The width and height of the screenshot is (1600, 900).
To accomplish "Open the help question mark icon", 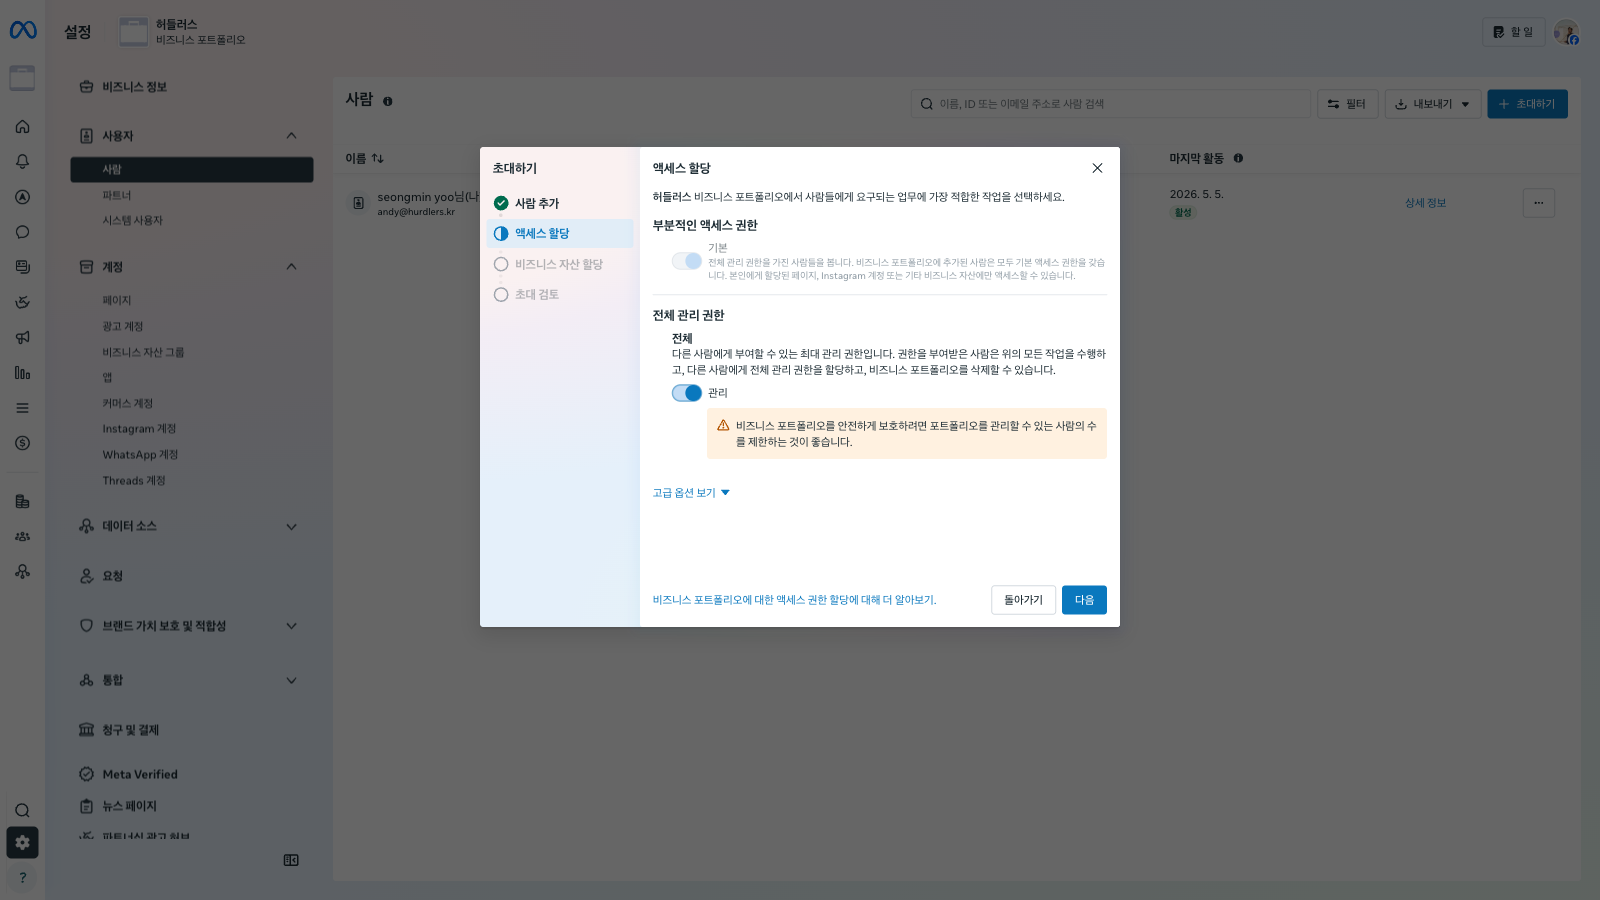I will [x=22, y=877].
